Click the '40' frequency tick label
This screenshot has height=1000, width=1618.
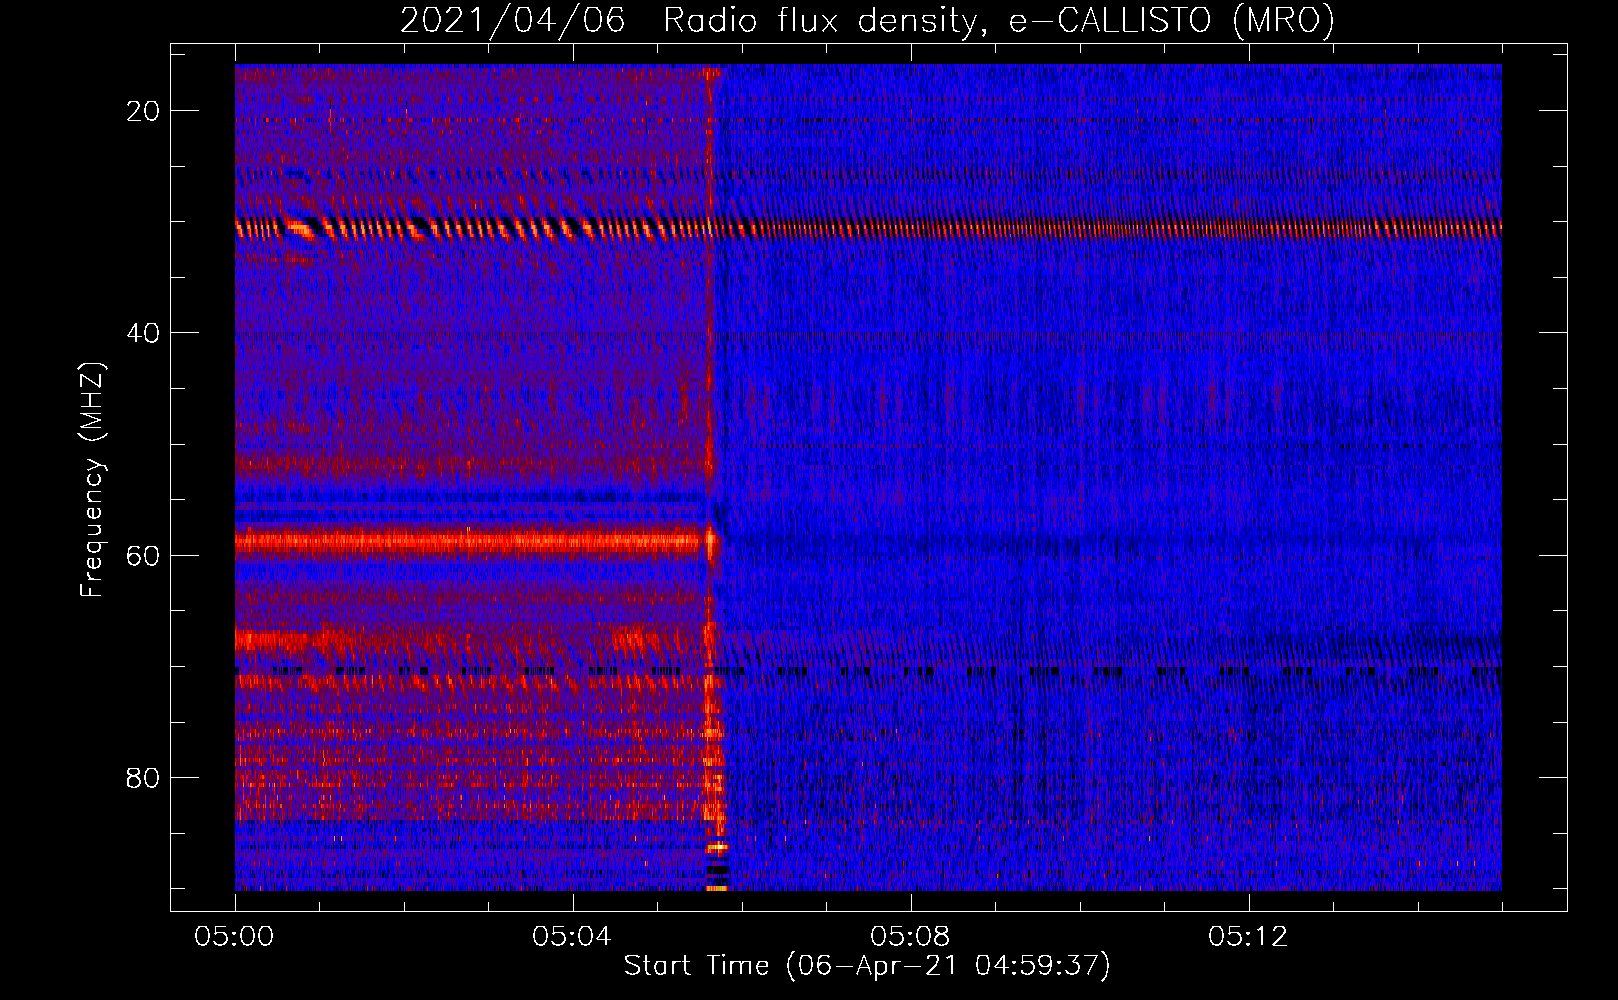point(143,333)
